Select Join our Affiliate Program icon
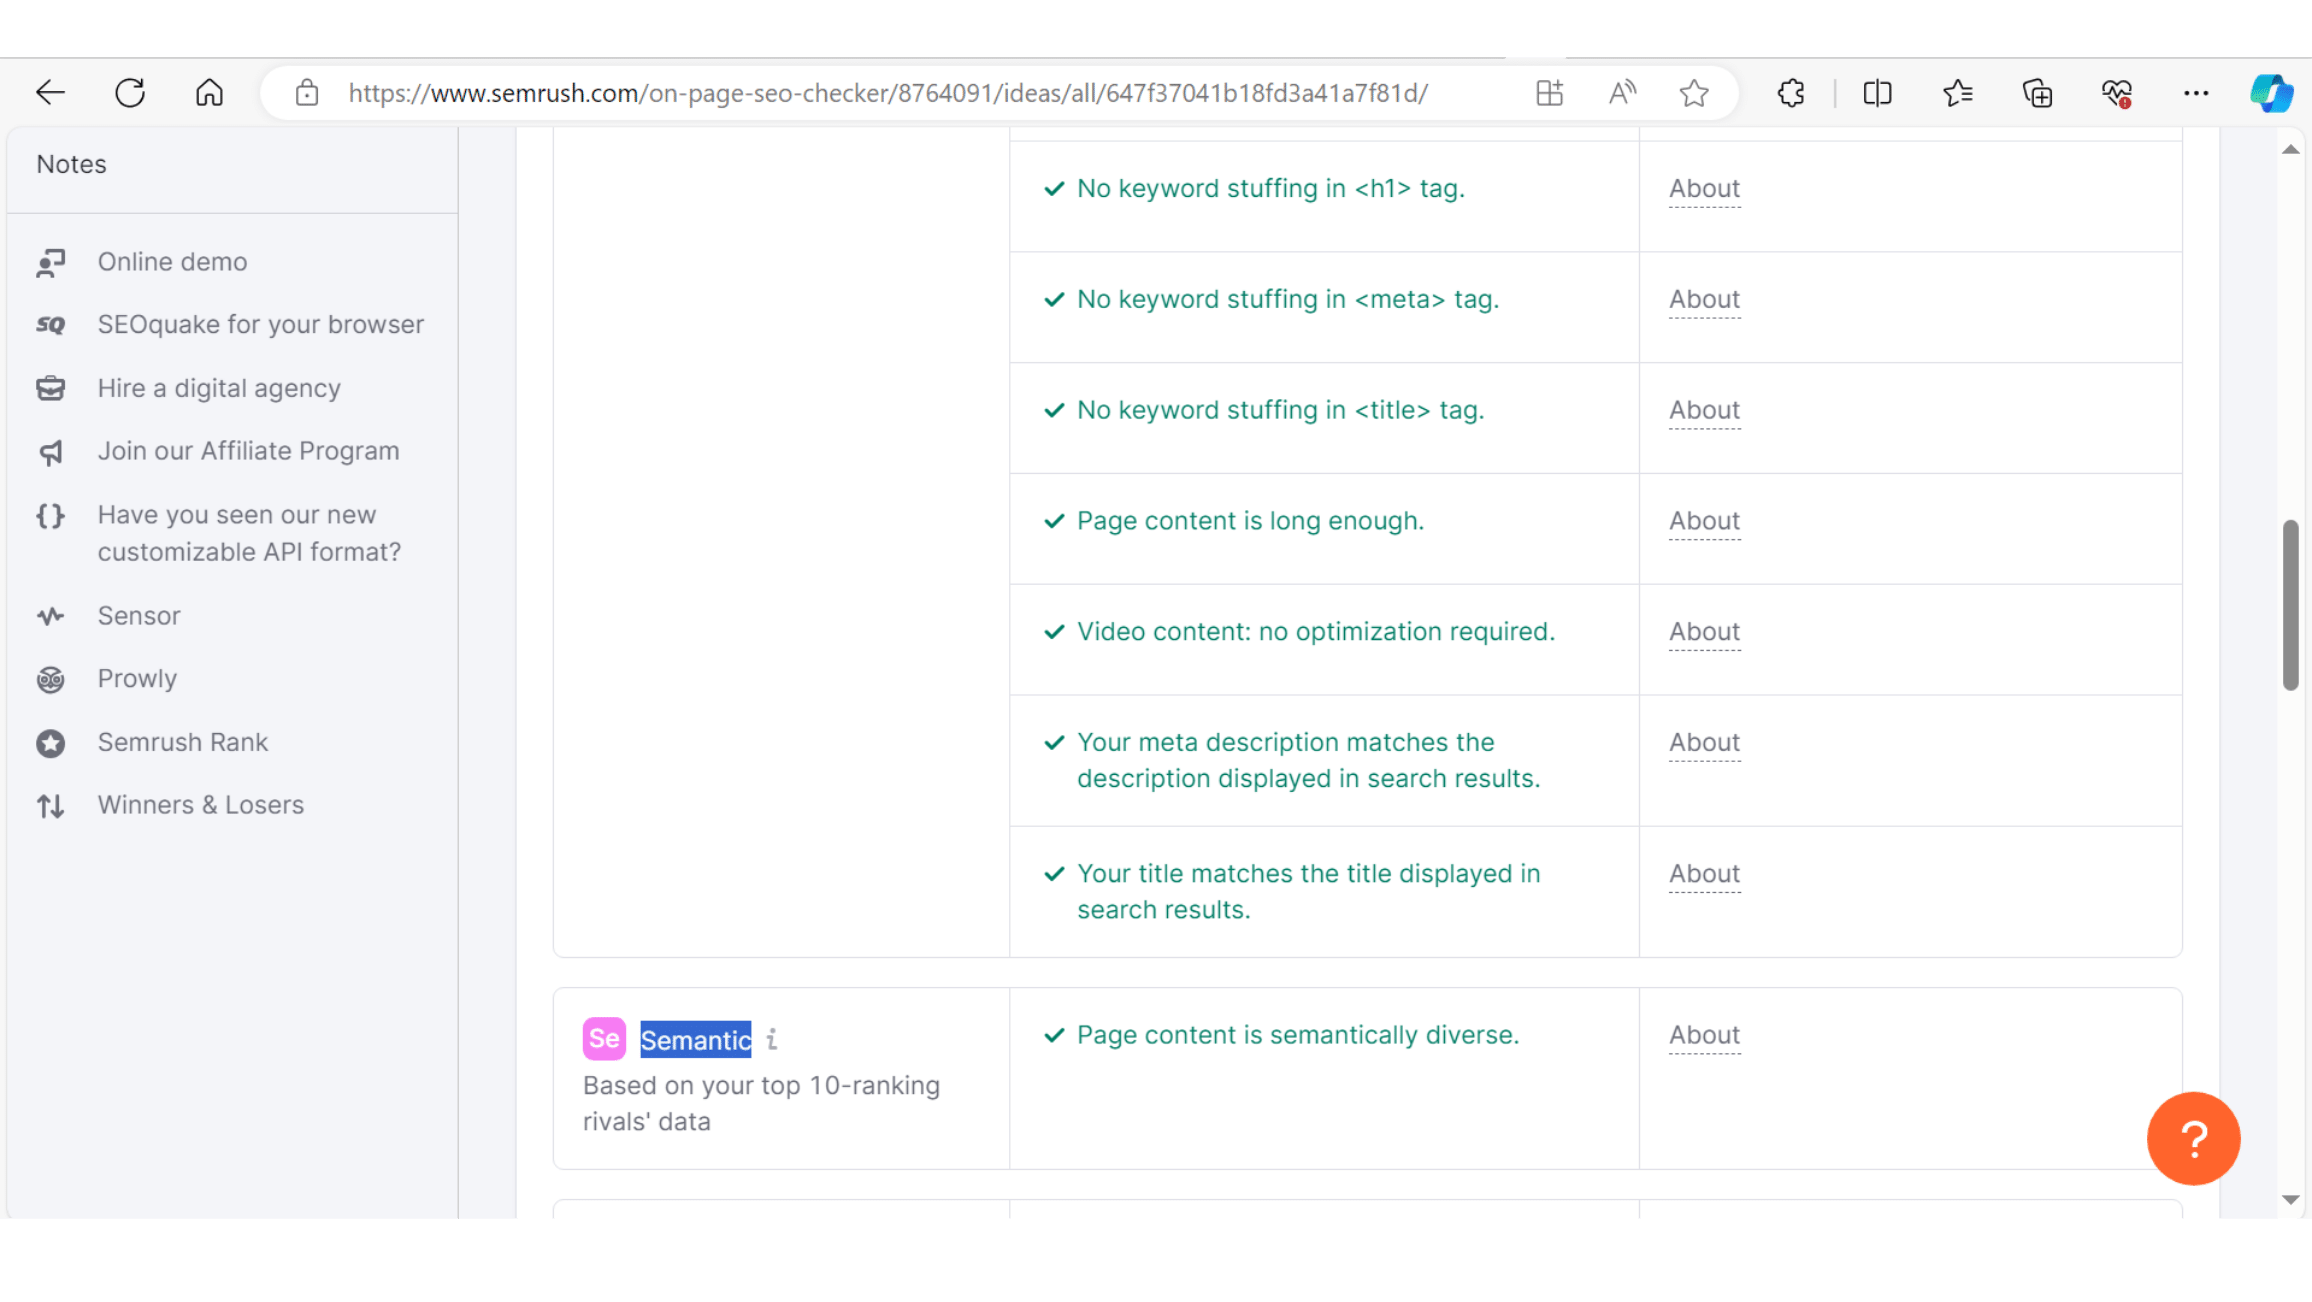This screenshot has height=1302, width=2312. point(49,451)
